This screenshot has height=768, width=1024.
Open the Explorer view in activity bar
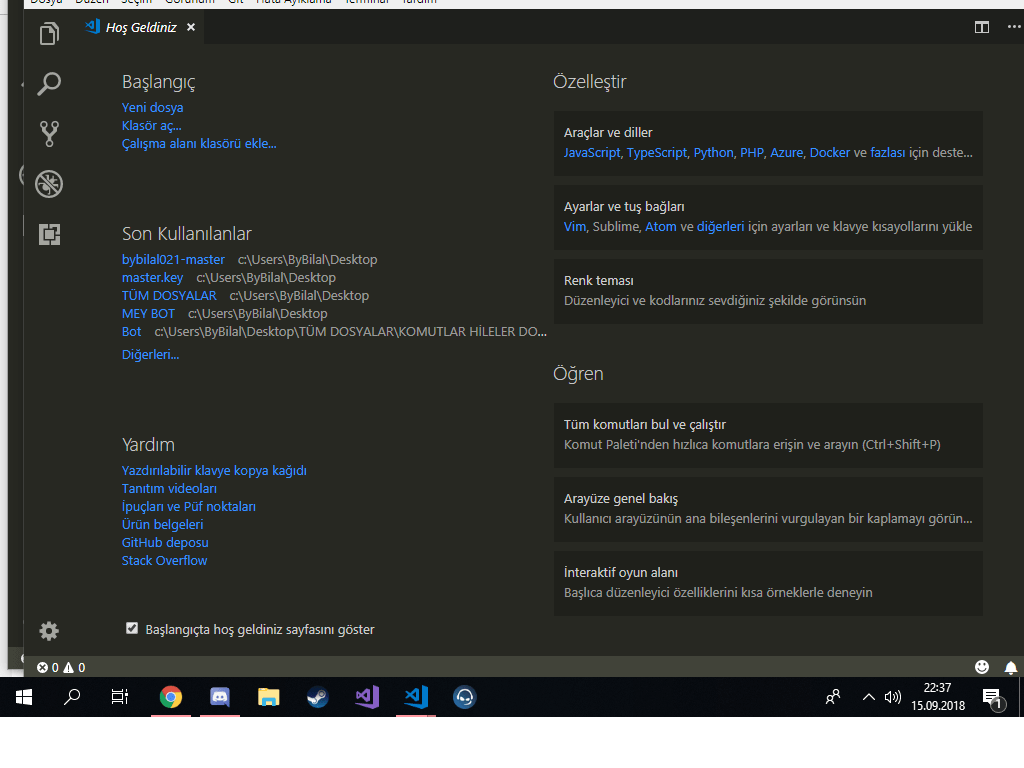pos(49,33)
